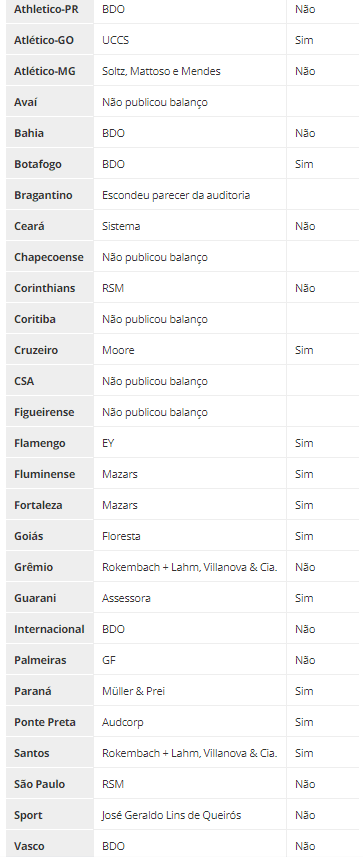Select José Geraldo Lins de Queirós cell
This screenshot has width=363, height=857.
pyautogui.click(x=190, y=815)
